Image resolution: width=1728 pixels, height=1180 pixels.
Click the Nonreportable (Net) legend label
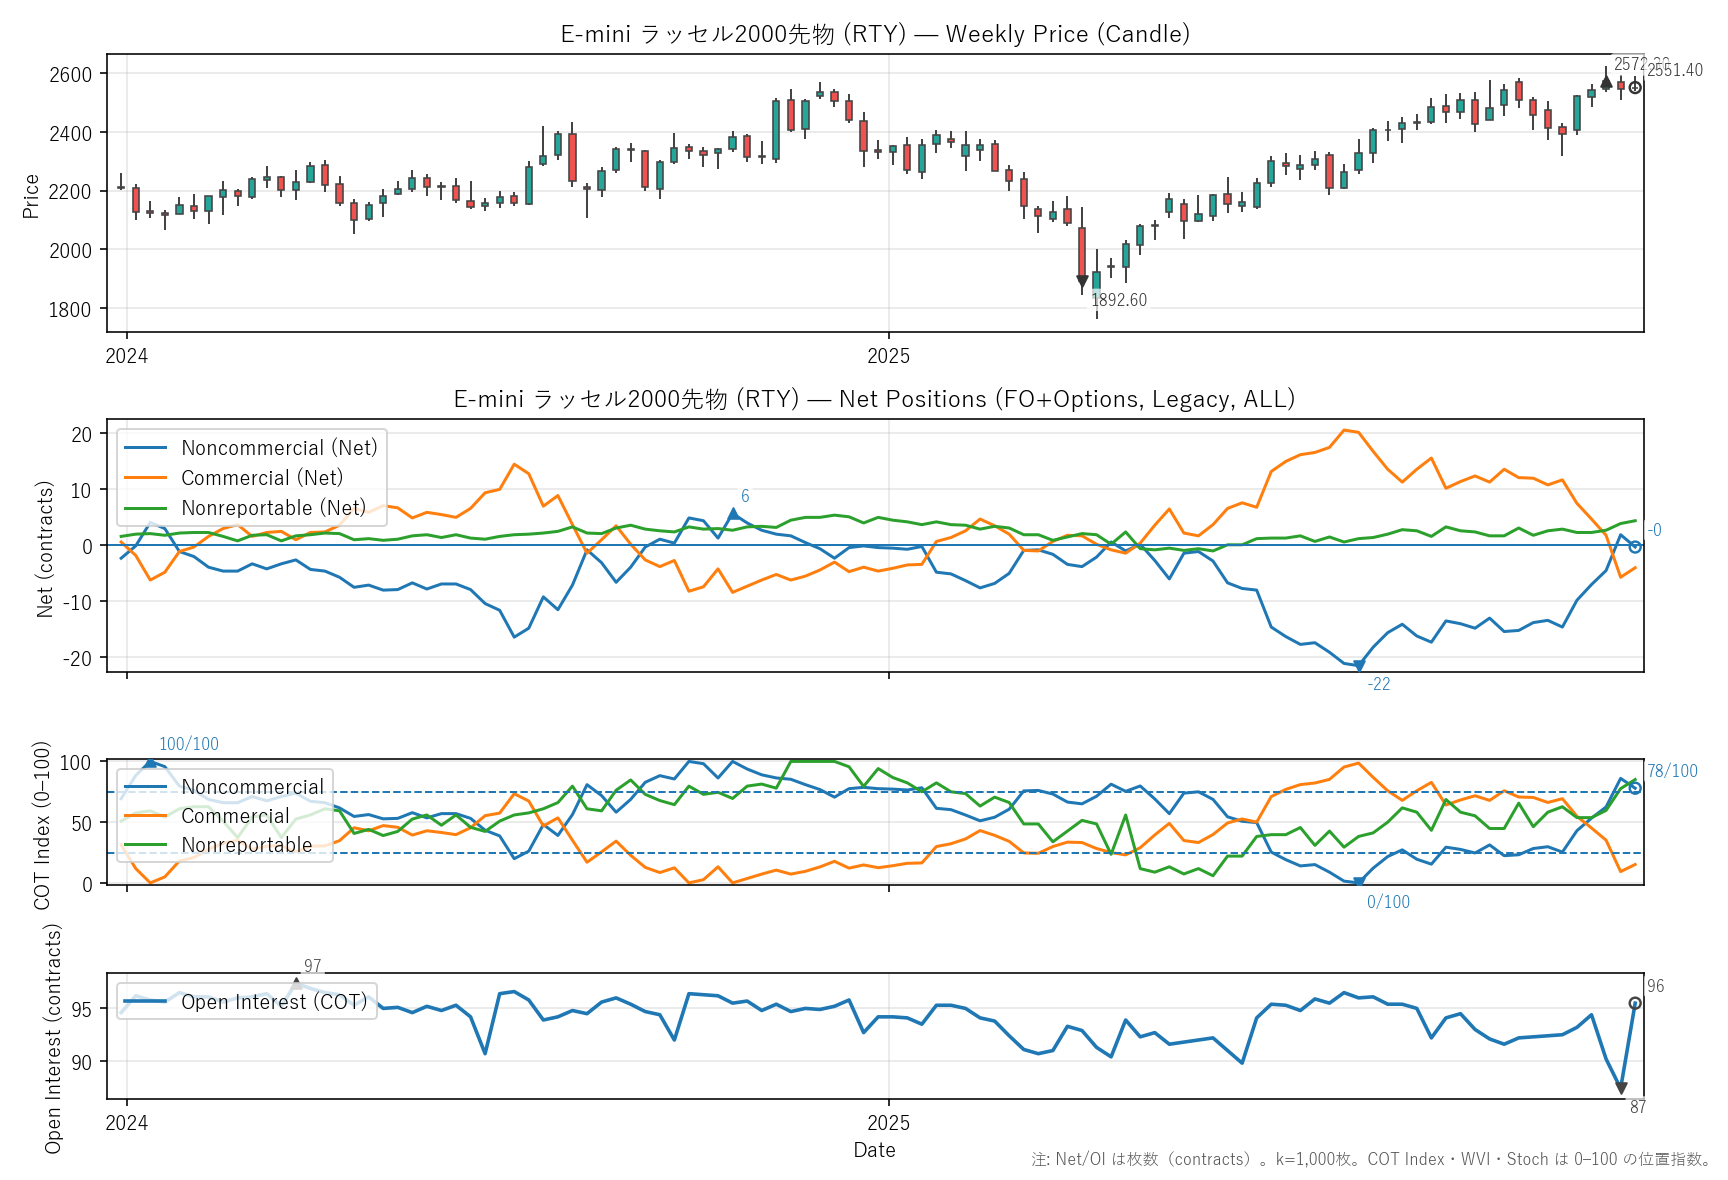click(x=273, y=508)
